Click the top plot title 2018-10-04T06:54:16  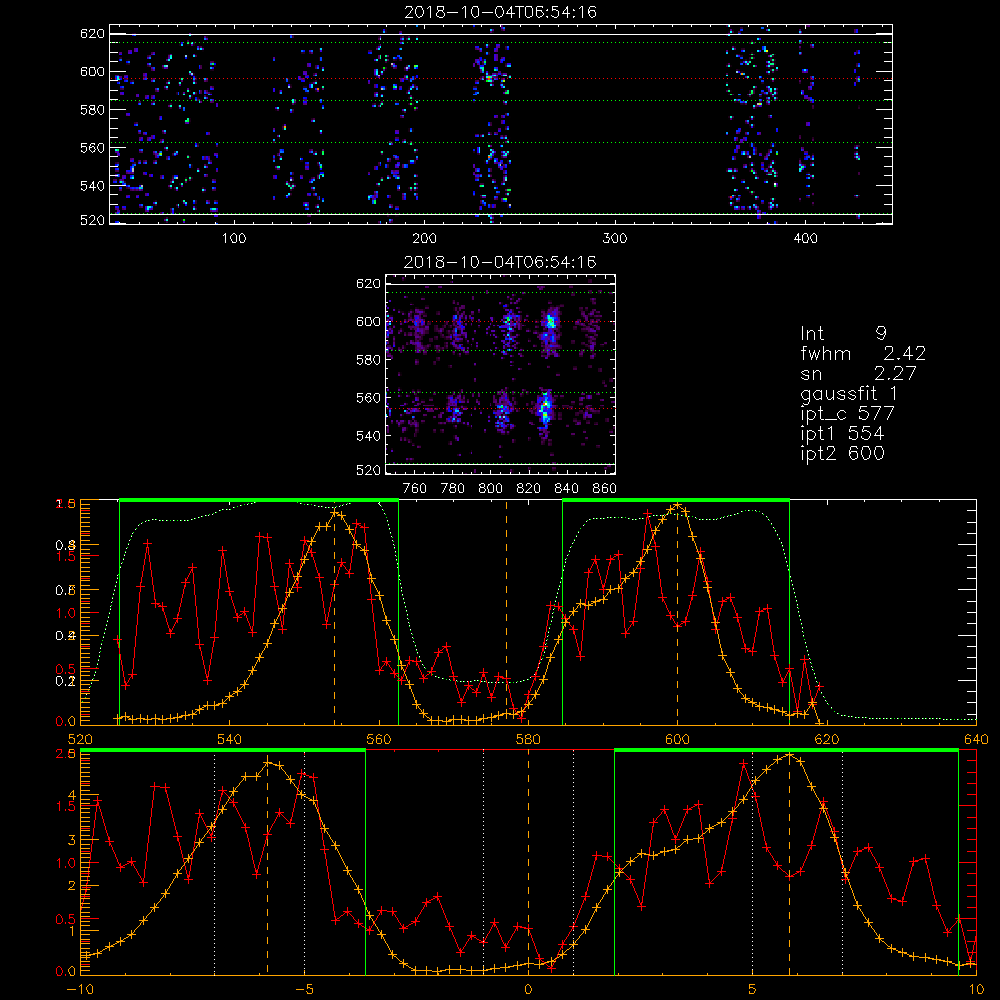pos(501,12)
